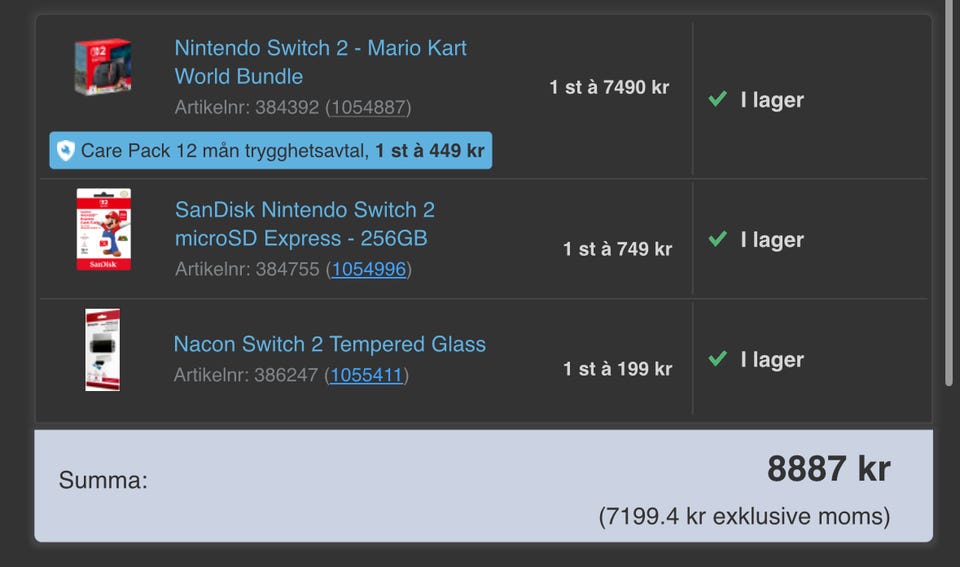Click the 1 st à 7490 kr price
This screenshot has width=960, height=567.
pos(609,87)
